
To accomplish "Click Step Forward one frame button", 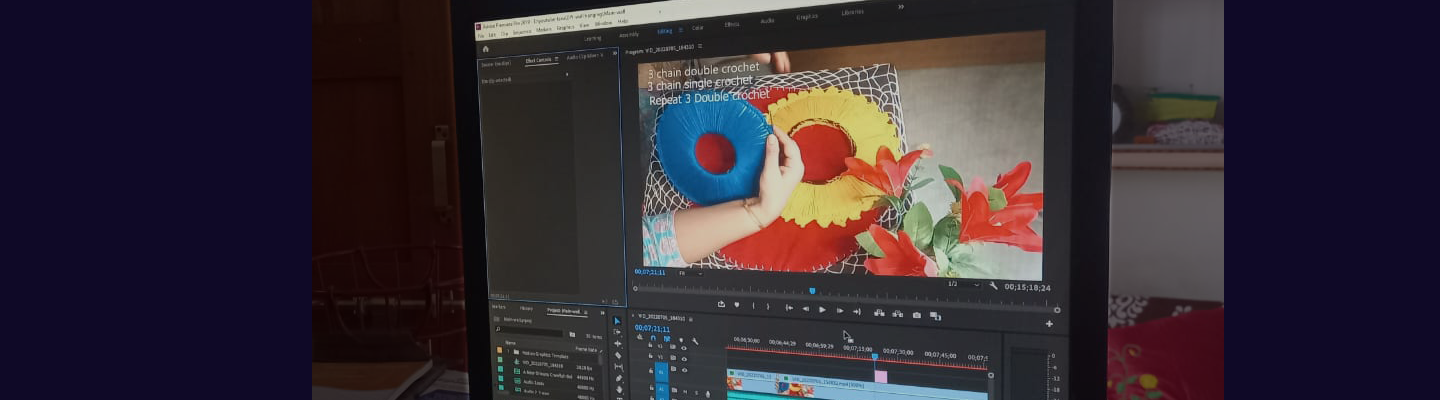I will (840, 311).
